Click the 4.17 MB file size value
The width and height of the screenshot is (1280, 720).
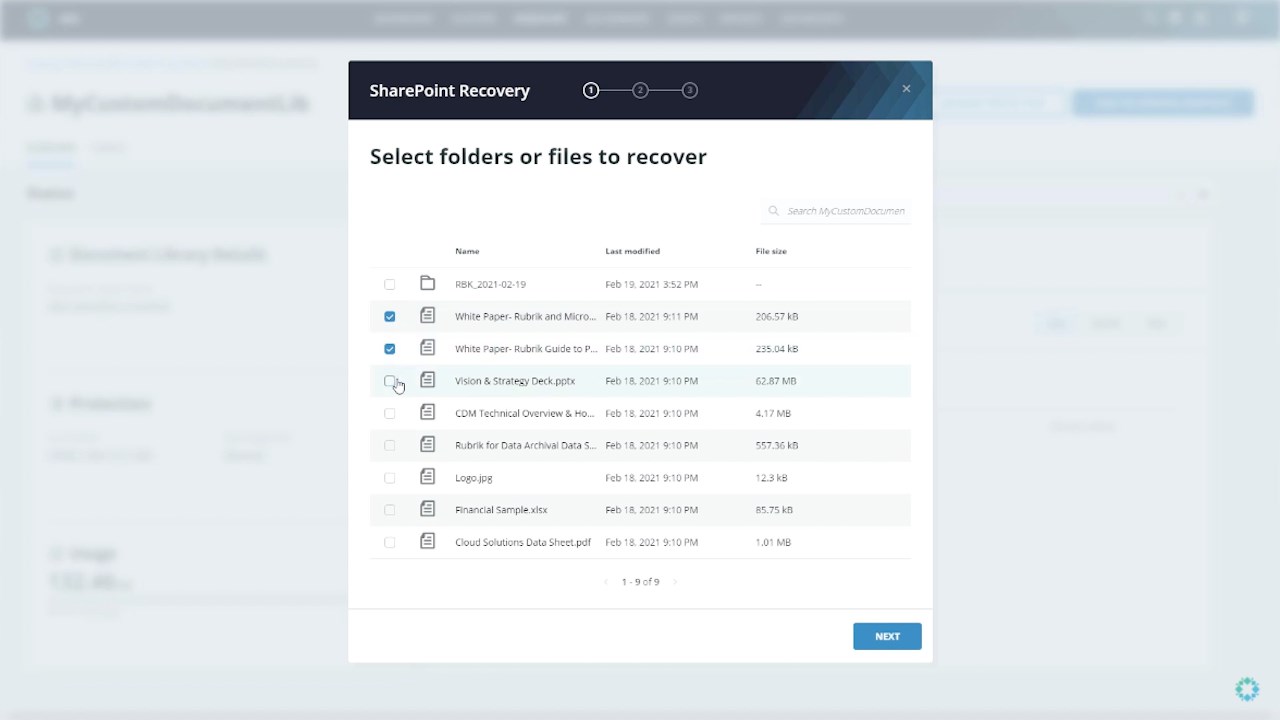point(773,413)
